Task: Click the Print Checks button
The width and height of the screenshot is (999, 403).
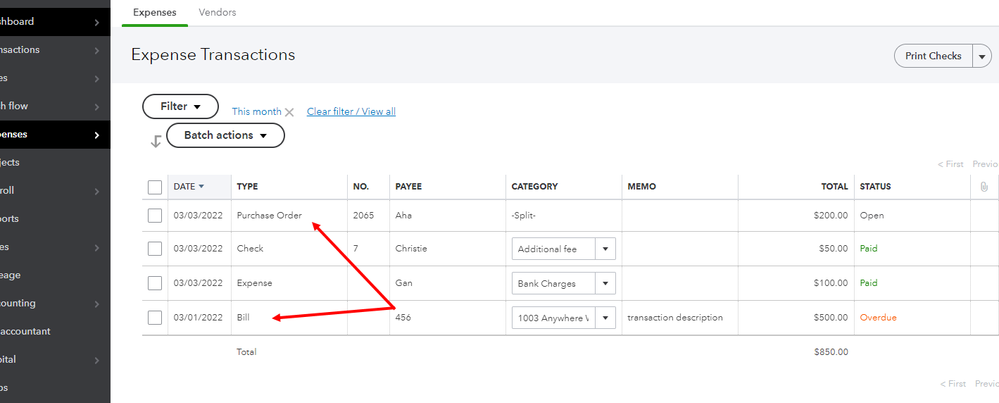Action: [x=933, y=56]
